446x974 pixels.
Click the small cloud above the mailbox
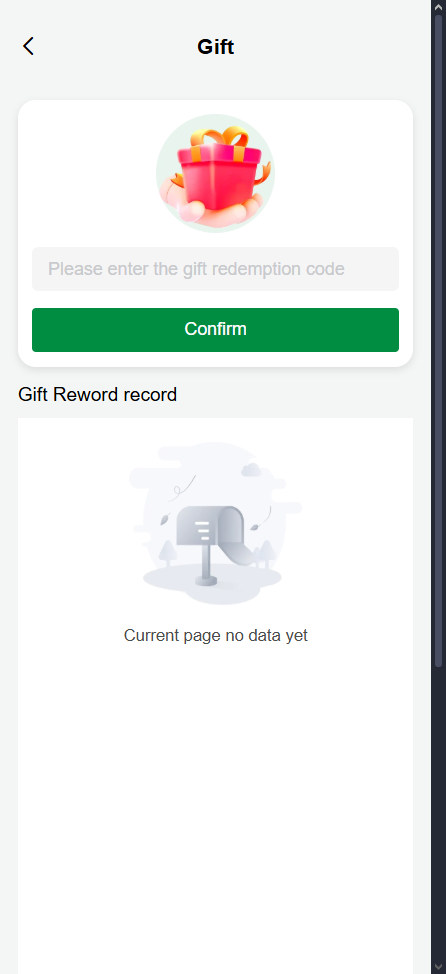pos(251,470)
